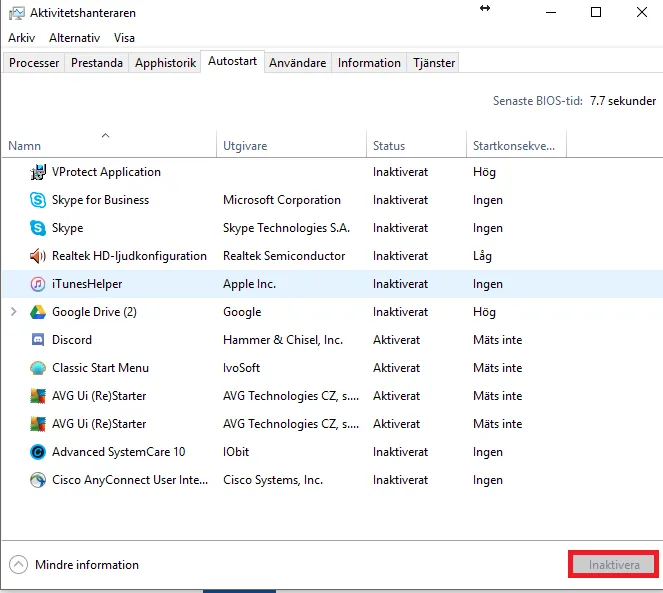Click the Inaktivera button
The height and width of the screenshot is (593, 663).
[x=614, y=565]
